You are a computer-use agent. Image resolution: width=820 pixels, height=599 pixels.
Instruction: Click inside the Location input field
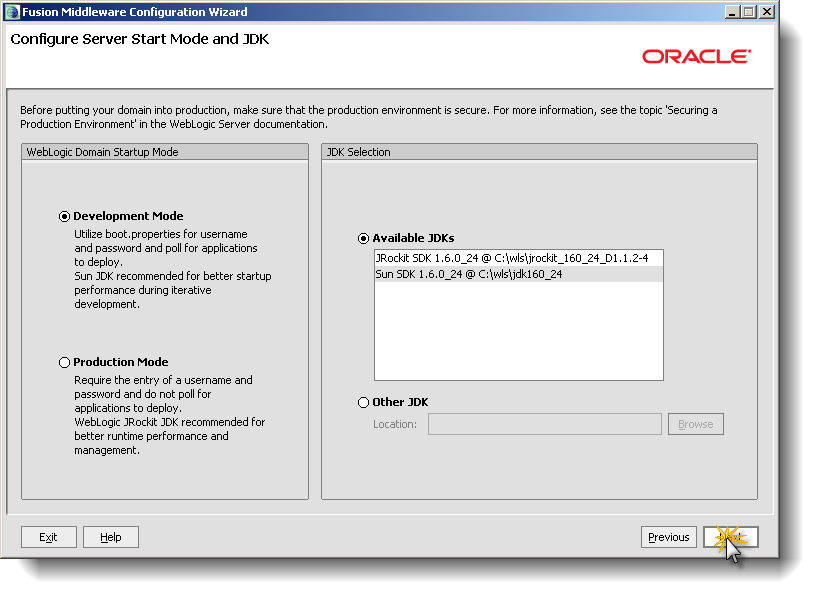pos(544,423)
